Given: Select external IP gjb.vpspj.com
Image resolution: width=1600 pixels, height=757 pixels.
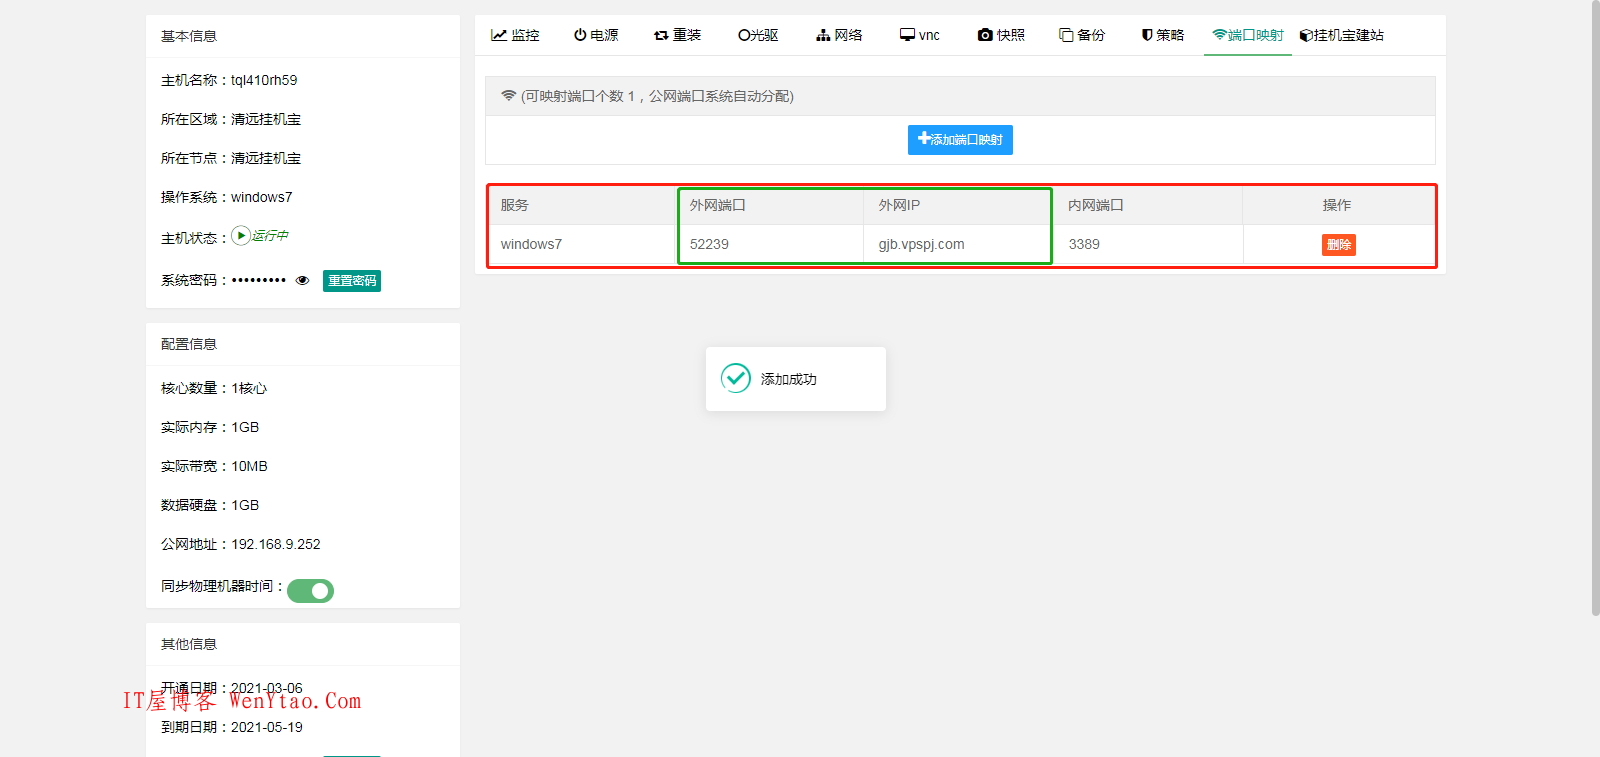Looking at the screenshot, I should coord(921,244).
